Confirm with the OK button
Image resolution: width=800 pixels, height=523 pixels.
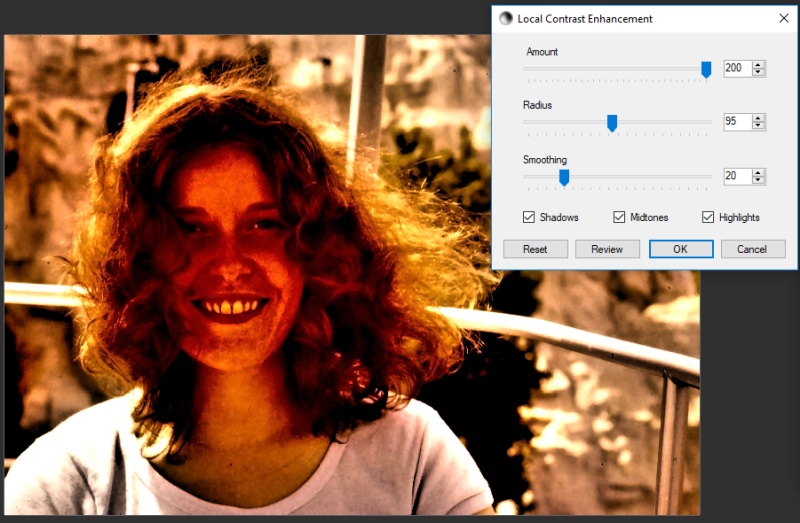(x=681, y=249)
